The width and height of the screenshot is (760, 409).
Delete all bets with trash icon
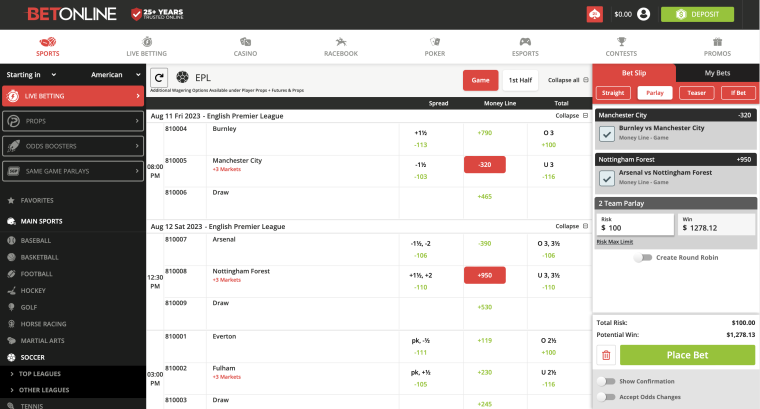(x=606, y=355)
